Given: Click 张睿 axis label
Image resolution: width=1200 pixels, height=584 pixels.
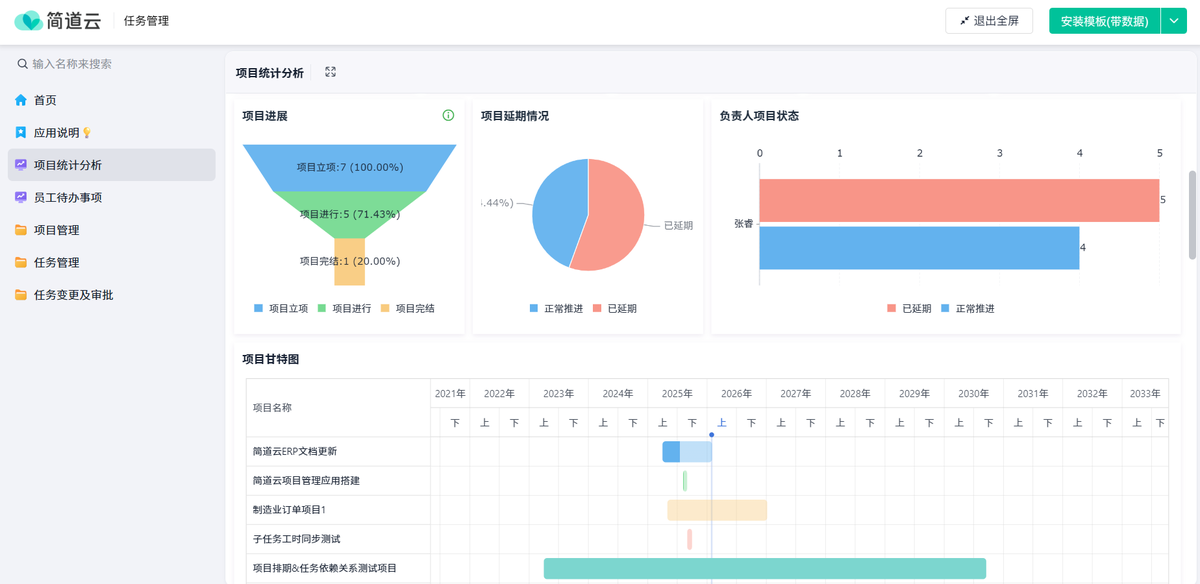Looking at the screenshot, I should (744, 224).
